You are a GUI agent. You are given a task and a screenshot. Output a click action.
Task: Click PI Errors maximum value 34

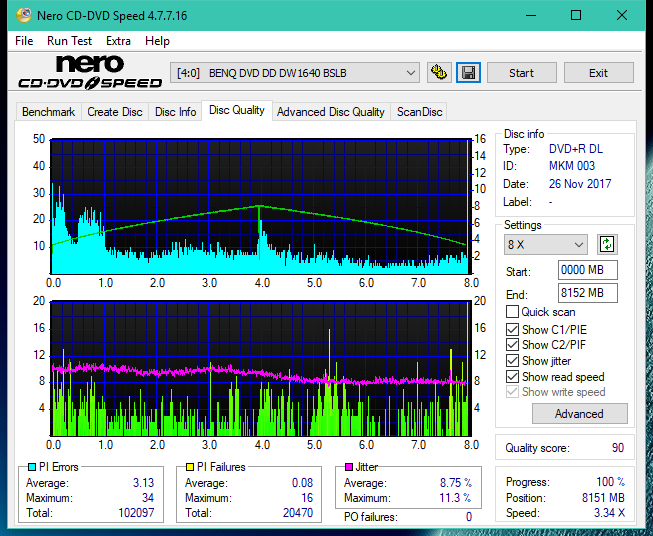(148, 498)
